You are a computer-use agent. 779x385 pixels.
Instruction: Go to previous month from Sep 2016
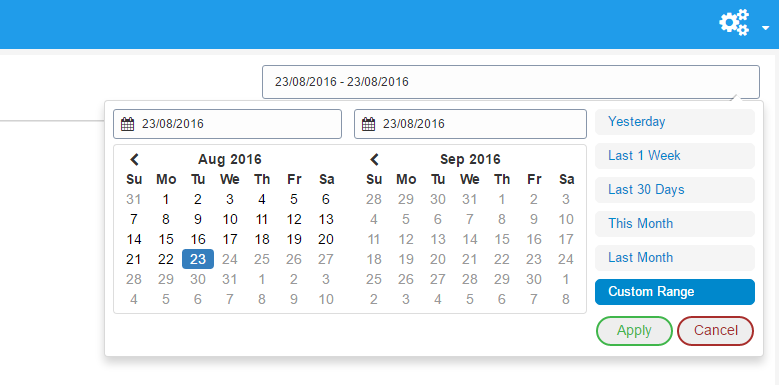(x=375, y=159)
